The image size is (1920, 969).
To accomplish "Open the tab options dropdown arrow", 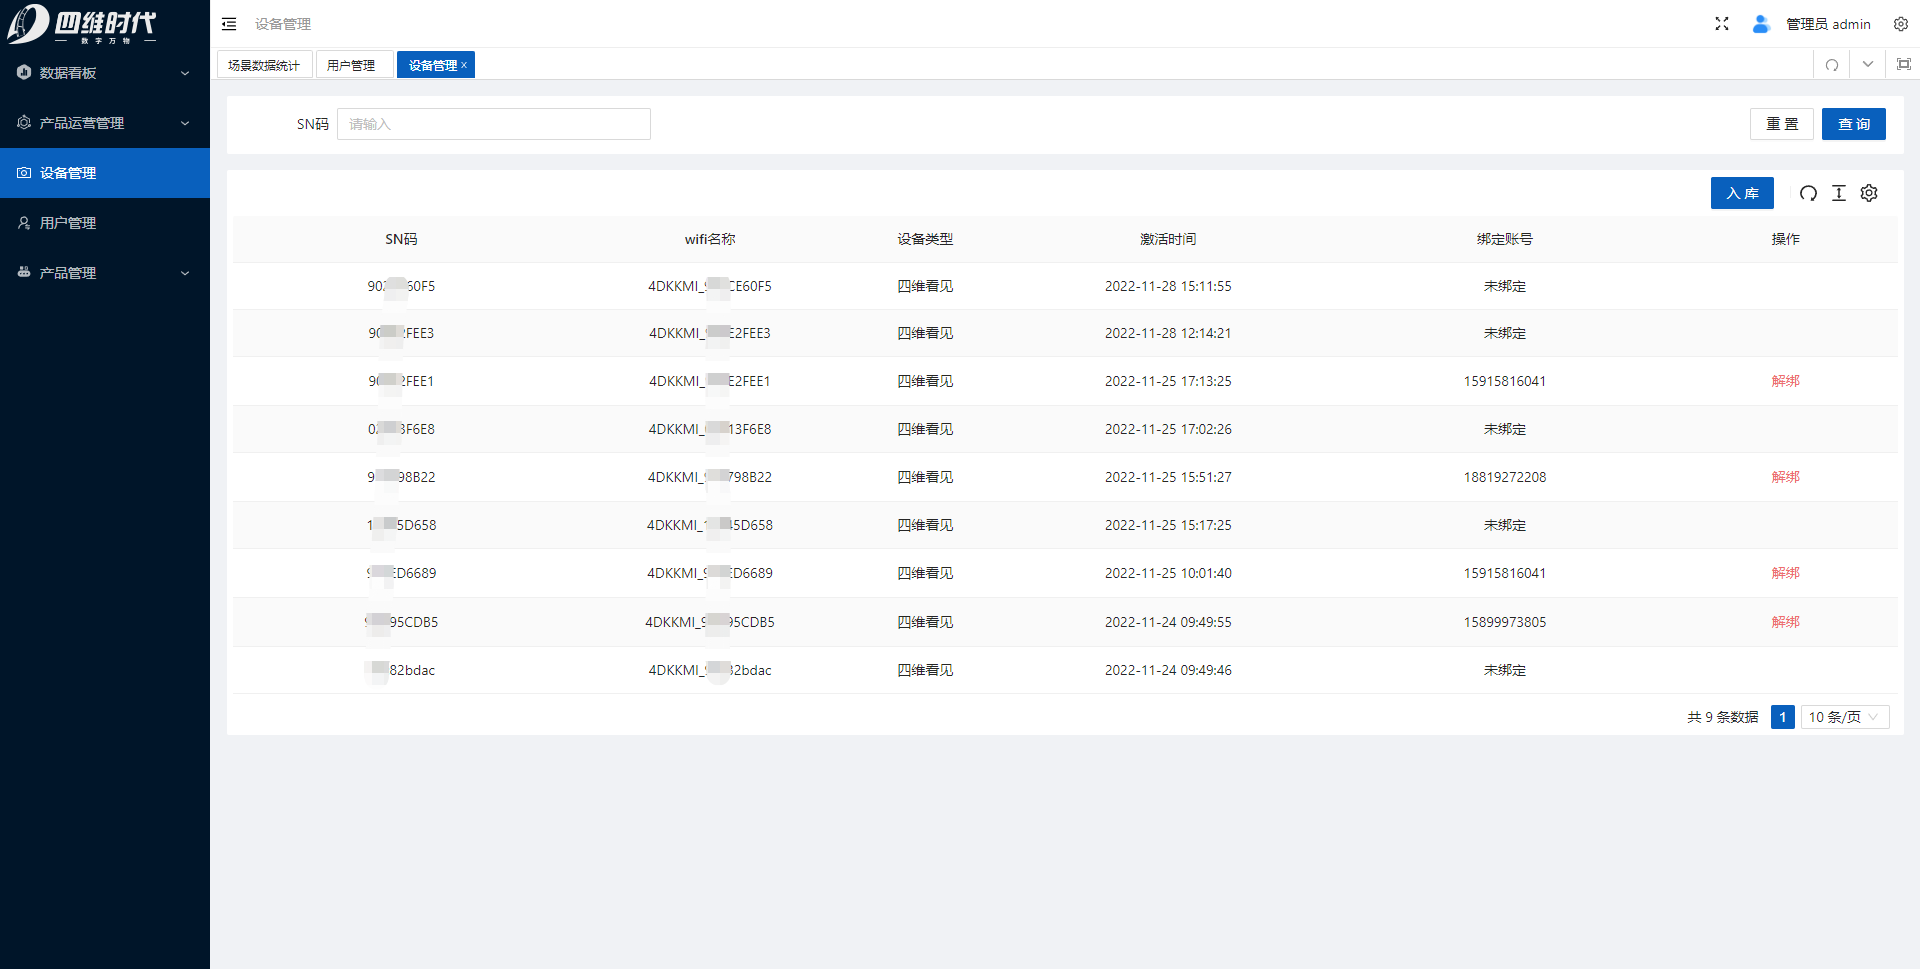I will point(1867,65).
